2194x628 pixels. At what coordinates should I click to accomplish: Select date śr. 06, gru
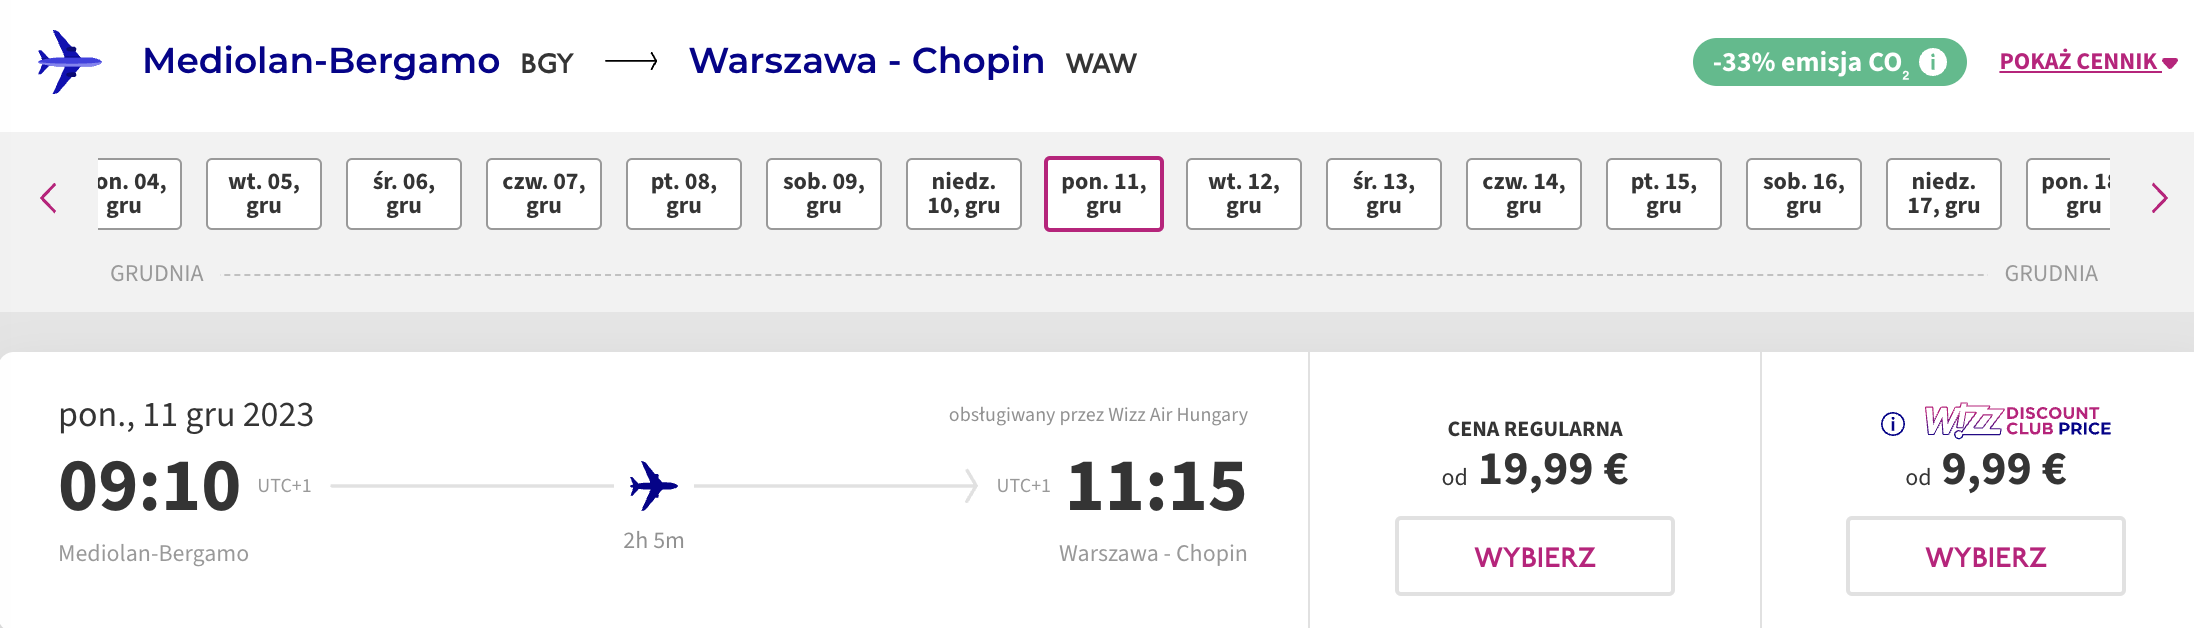(x=404, y=194)
